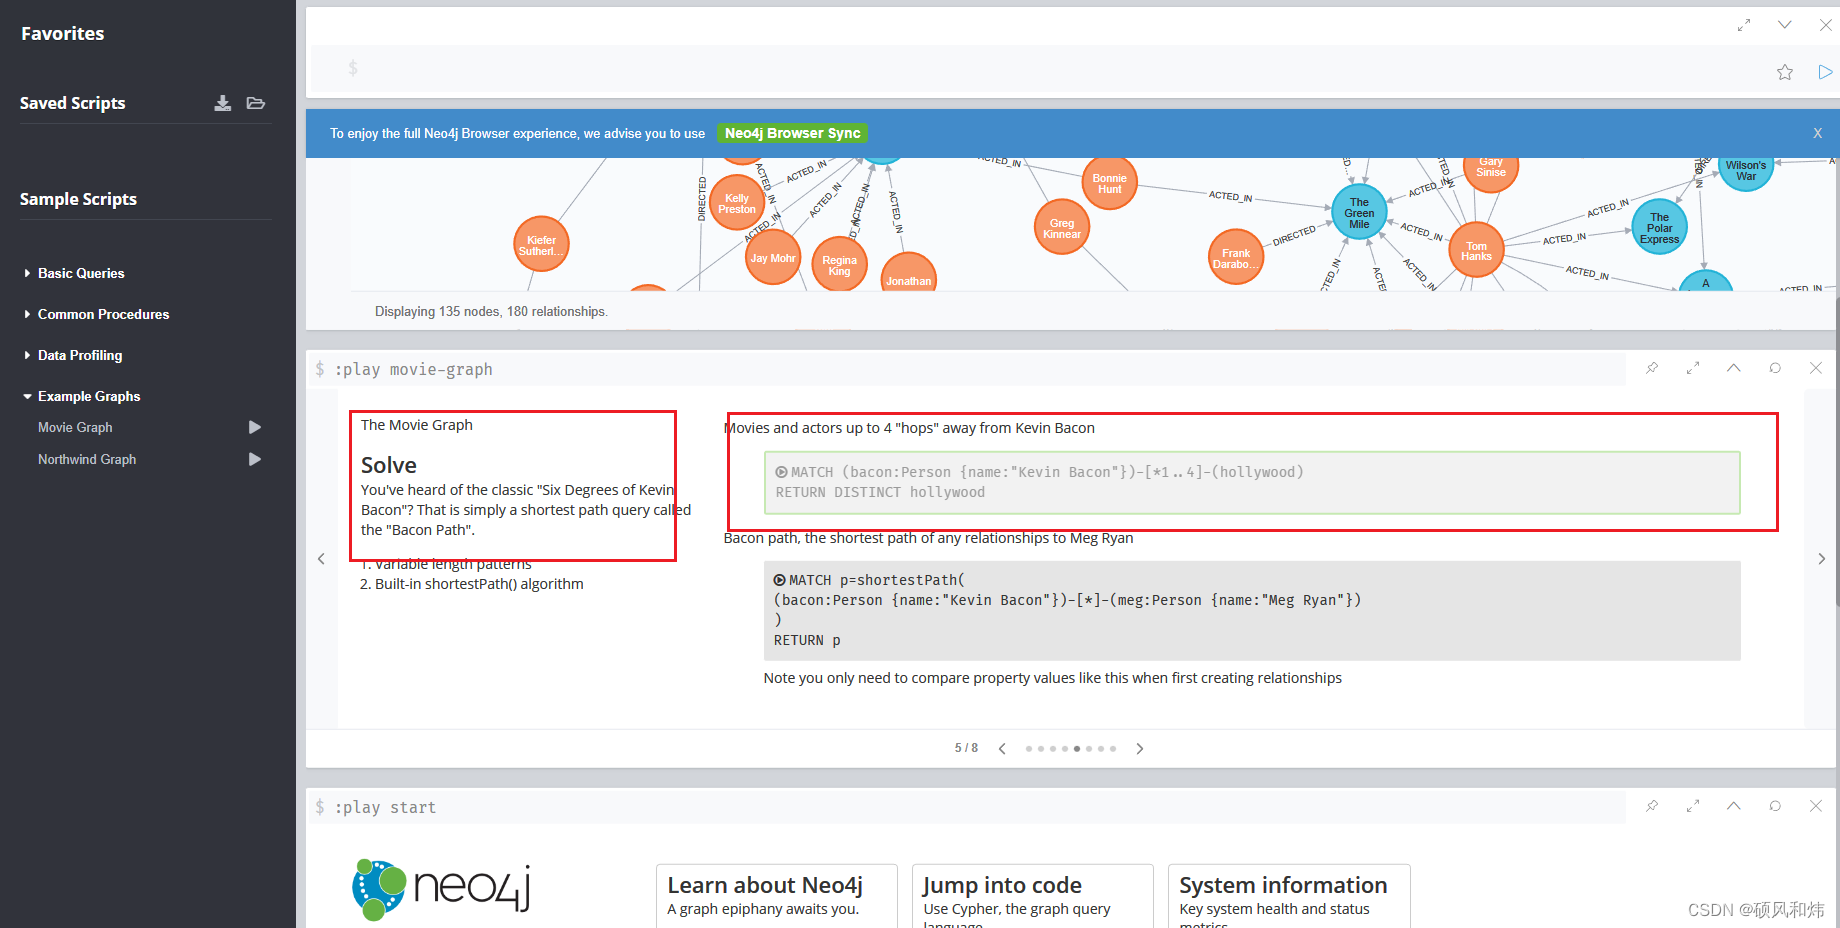Select the Regina King person node
Image resolution: width=1840 pixels, height=928 pixels.
click(x=839, y=264)
